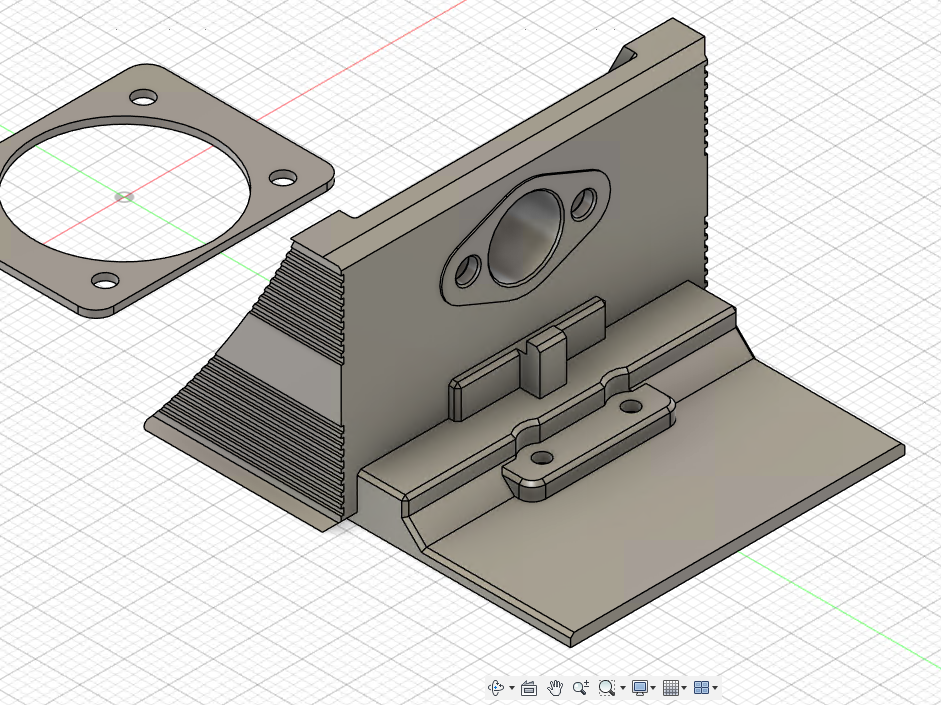Select the Pan hand tool
Screen dimensions: 941x705
(x=555, y=688)
